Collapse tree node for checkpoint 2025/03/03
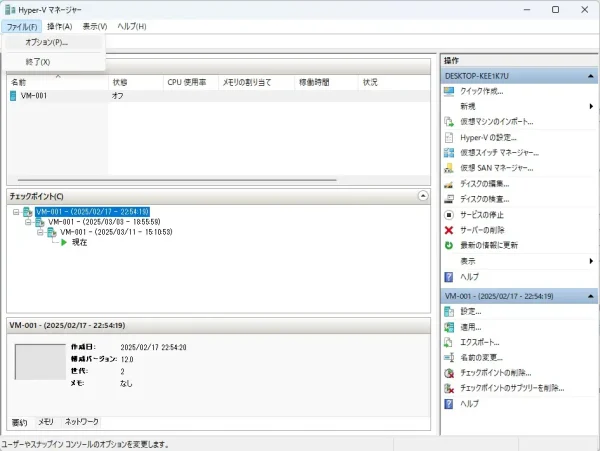The height and width of the screenshot is (451, 600). coord(28,222)
